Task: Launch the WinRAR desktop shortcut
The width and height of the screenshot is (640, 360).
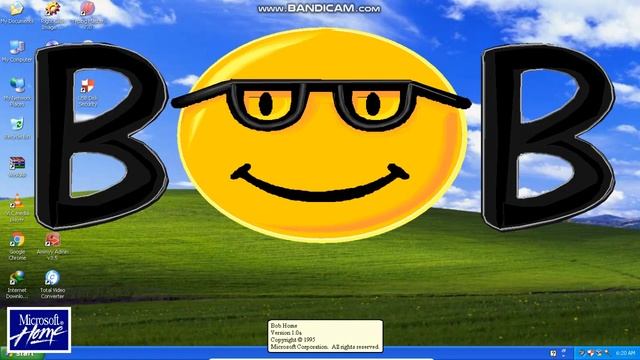Action: coord(17,167)
